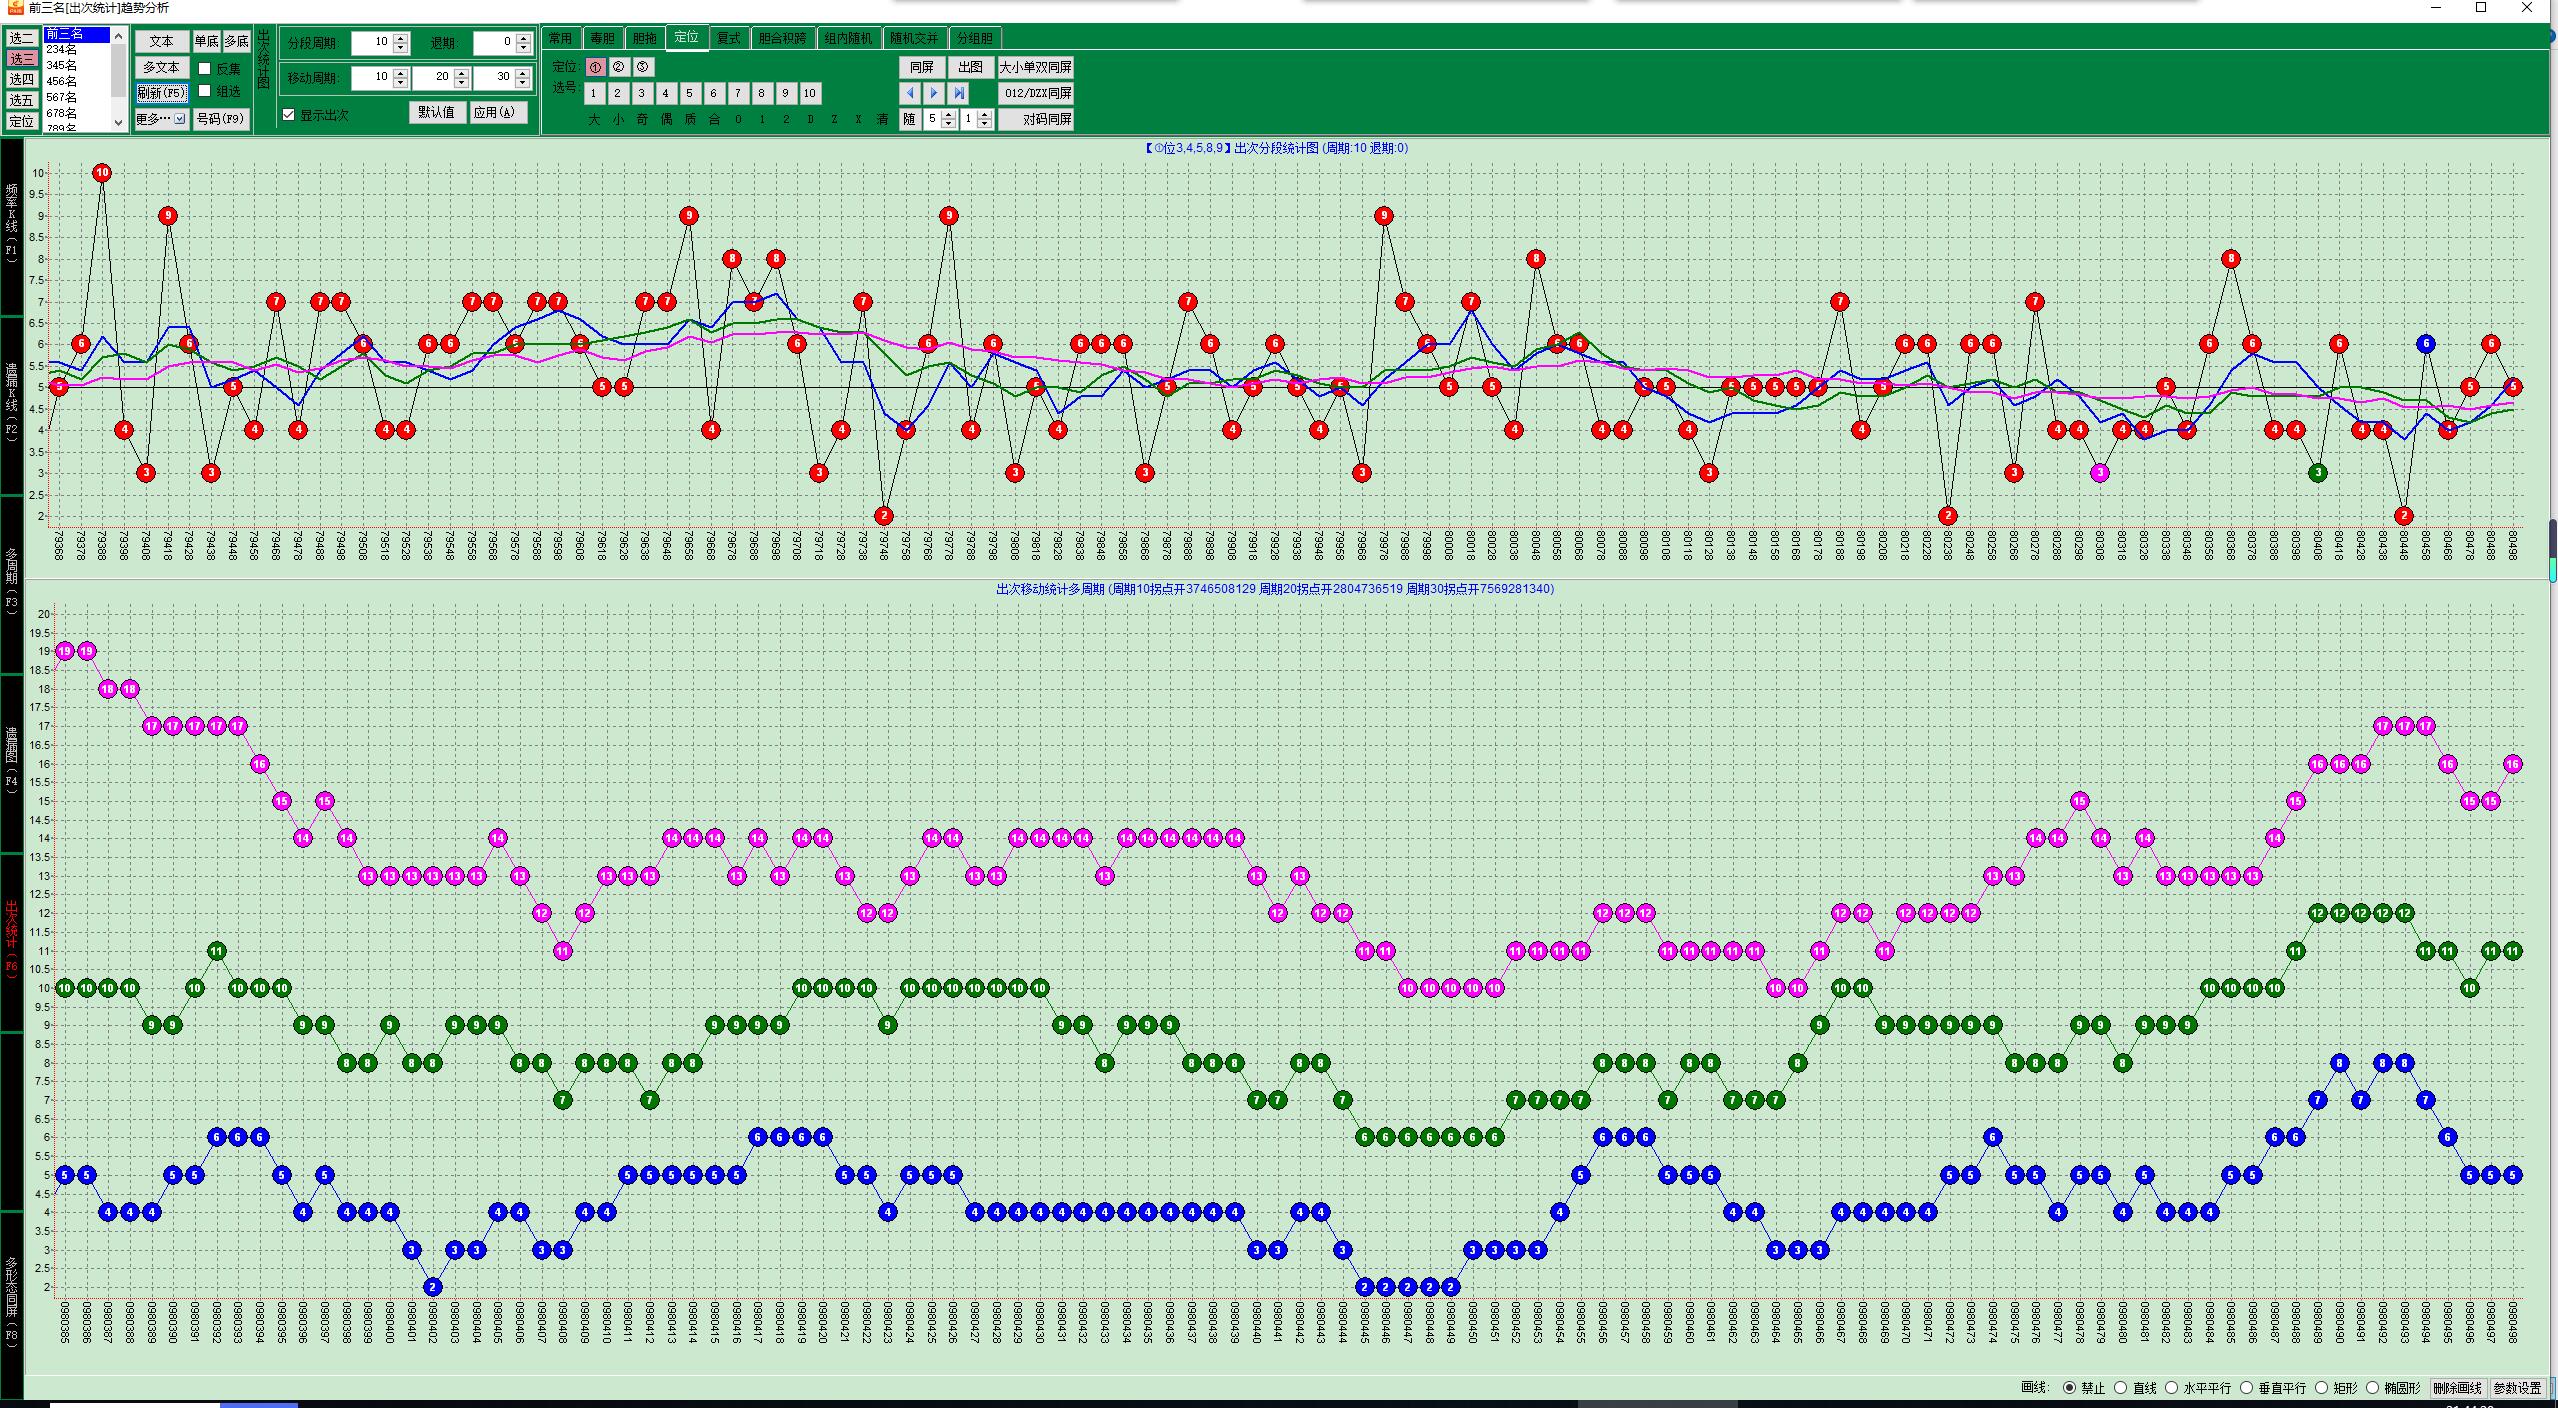Viewport: 2558px width, 1408px height.
Task: Switch to the 复式 tab
Action: [728, 38]
